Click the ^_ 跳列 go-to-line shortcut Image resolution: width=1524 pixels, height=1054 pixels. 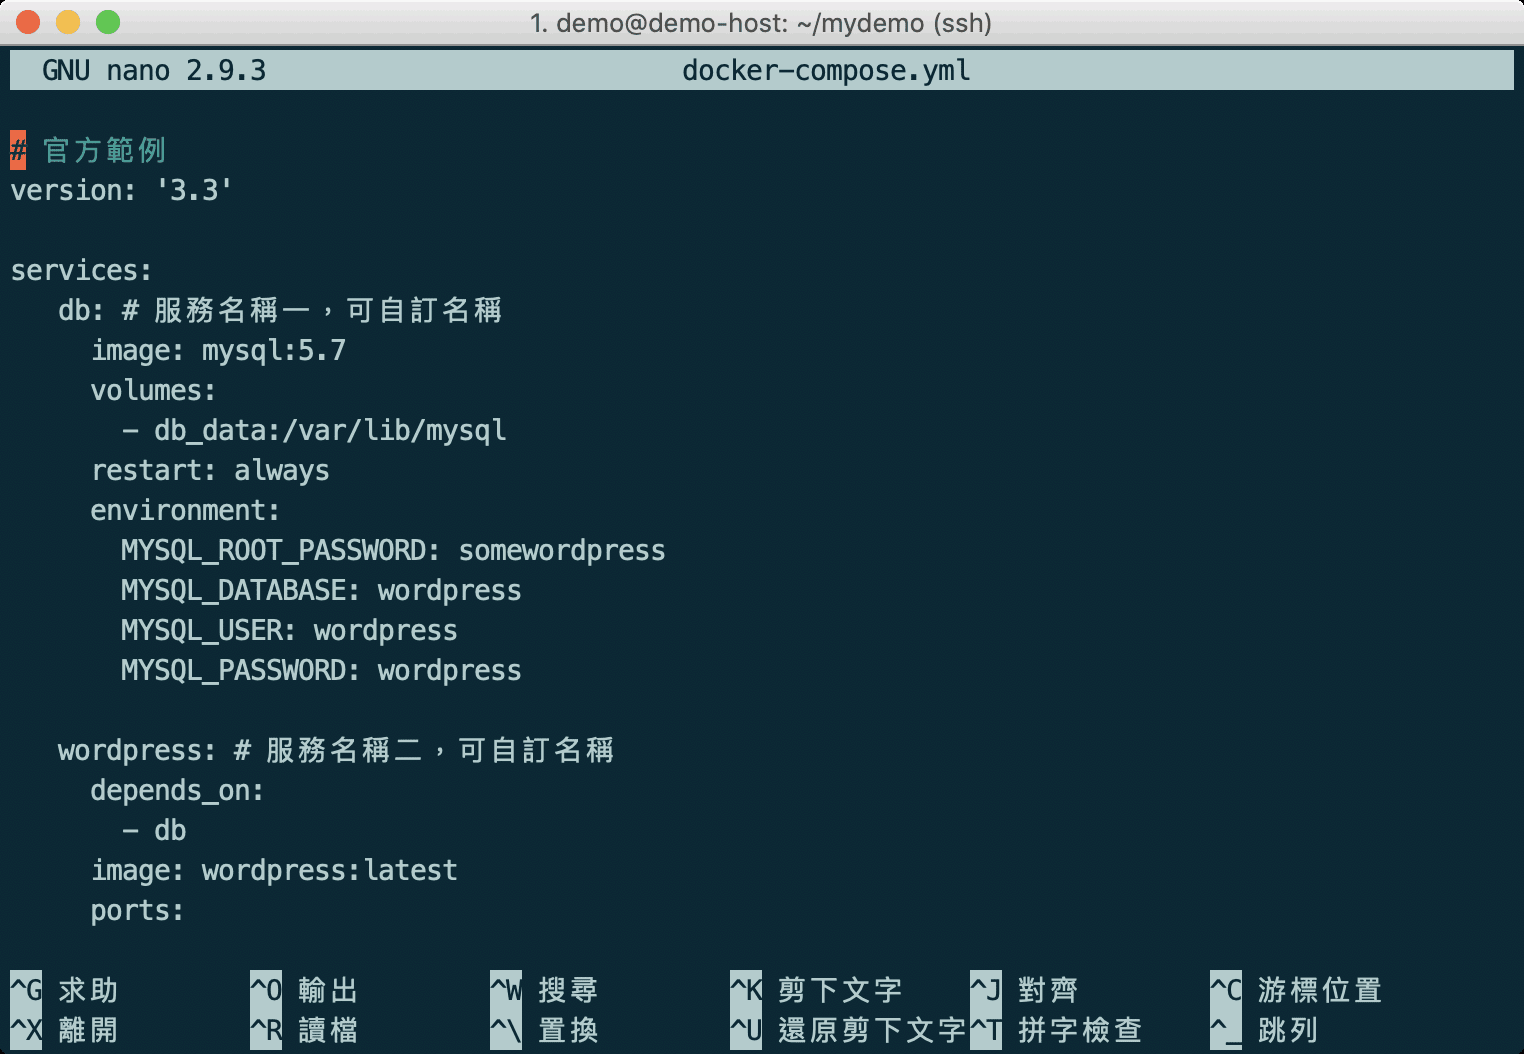[x=1264, y=1030]
